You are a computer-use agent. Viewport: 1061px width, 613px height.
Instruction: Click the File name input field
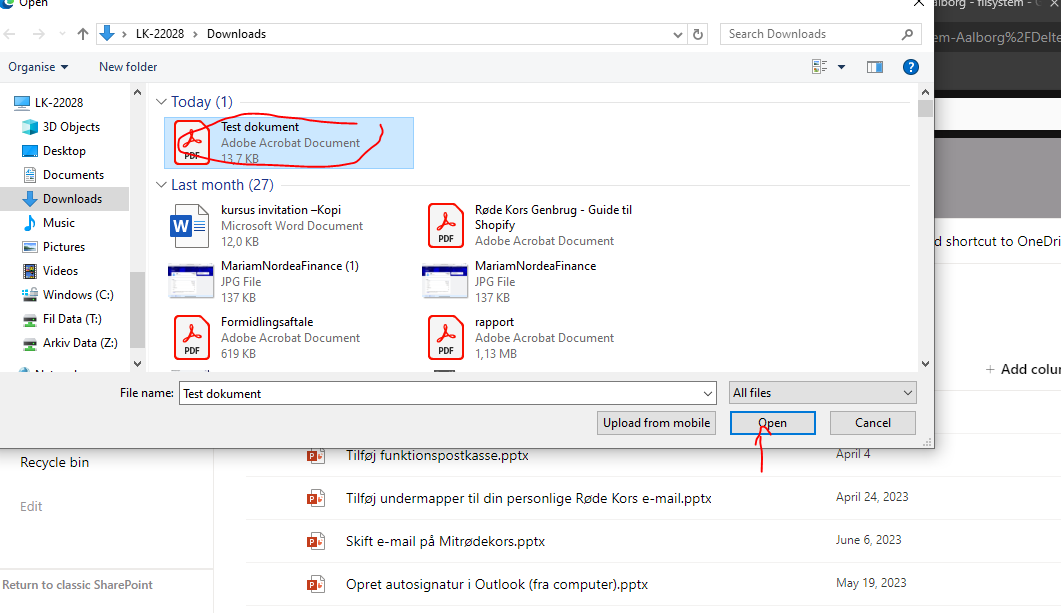coord(439,393)
